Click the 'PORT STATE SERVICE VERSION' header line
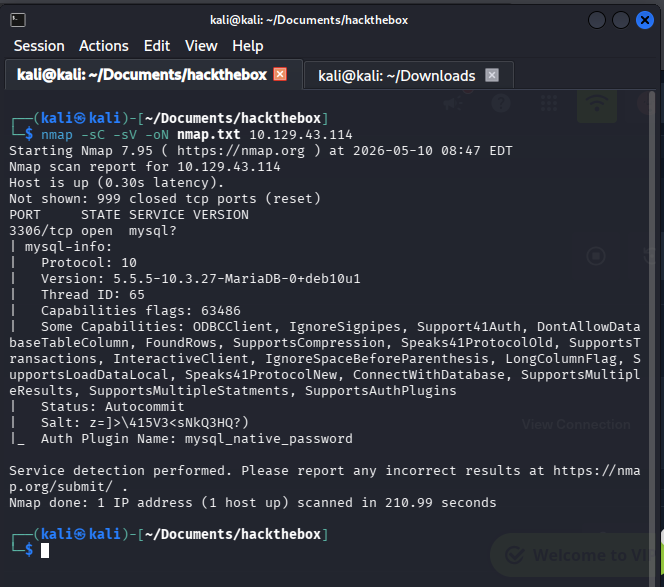664x587 pixels. point(129,215)
